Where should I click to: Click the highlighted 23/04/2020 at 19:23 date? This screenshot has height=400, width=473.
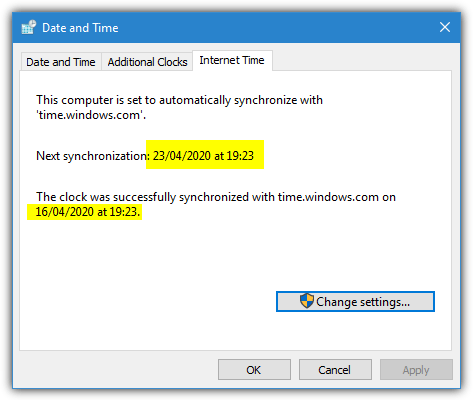tap(203, 156)
